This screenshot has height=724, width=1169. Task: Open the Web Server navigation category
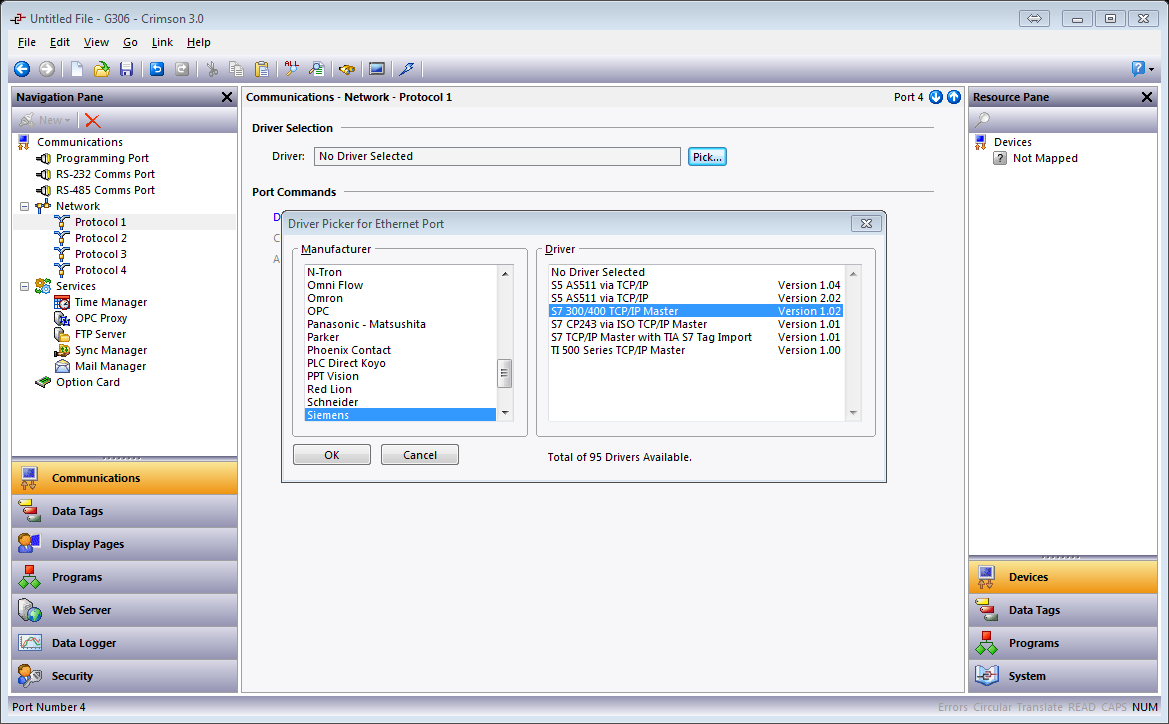[125, 610]
